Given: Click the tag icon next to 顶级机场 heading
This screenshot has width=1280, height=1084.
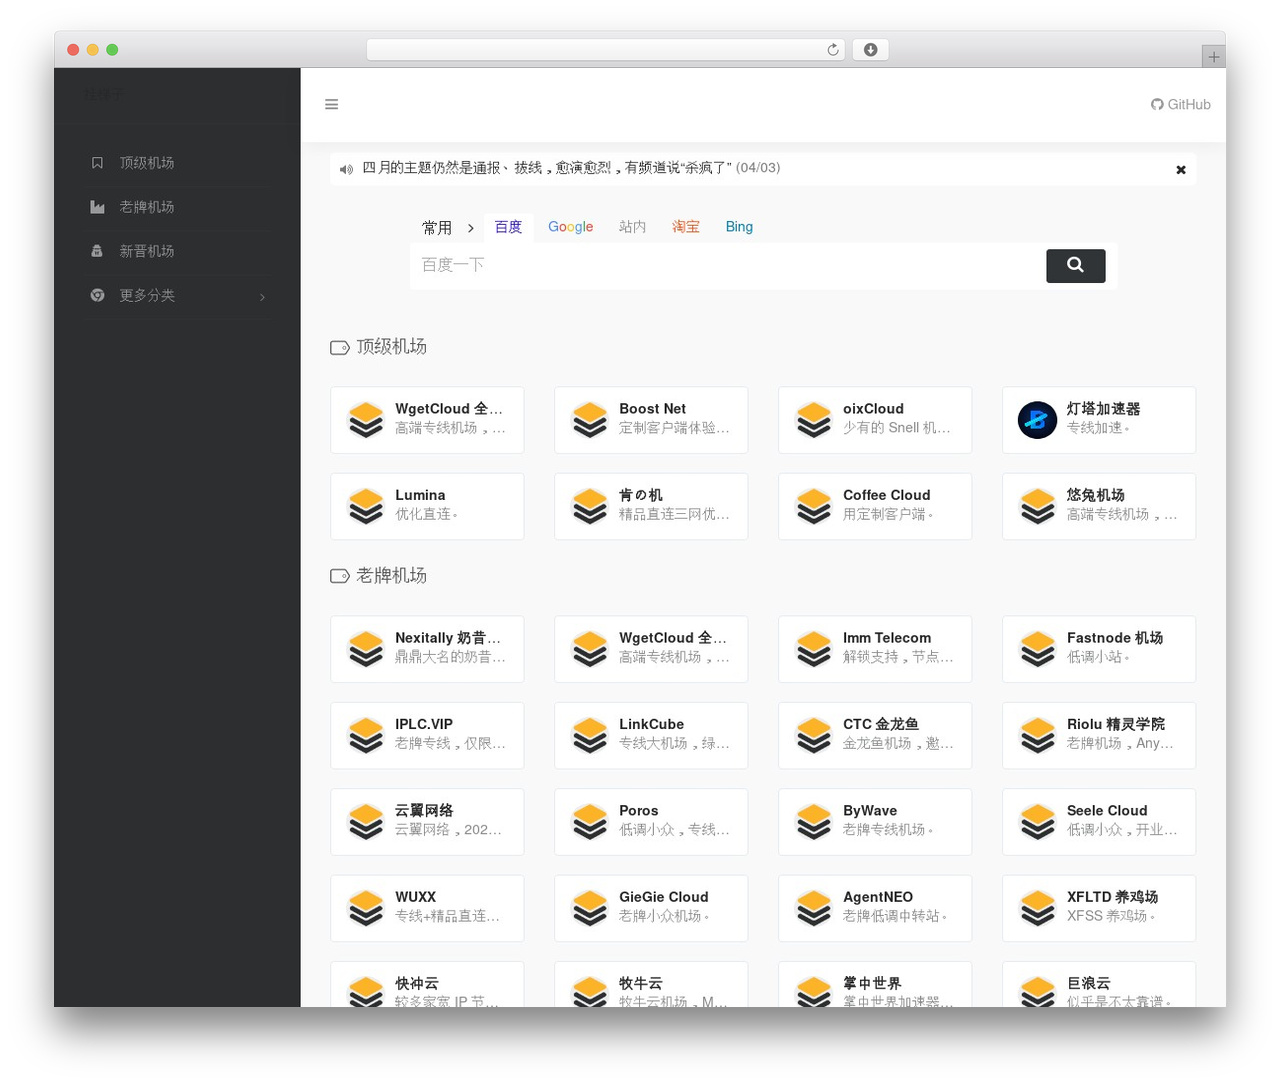Looking at the screenshot, I should [x=340, y=347].
